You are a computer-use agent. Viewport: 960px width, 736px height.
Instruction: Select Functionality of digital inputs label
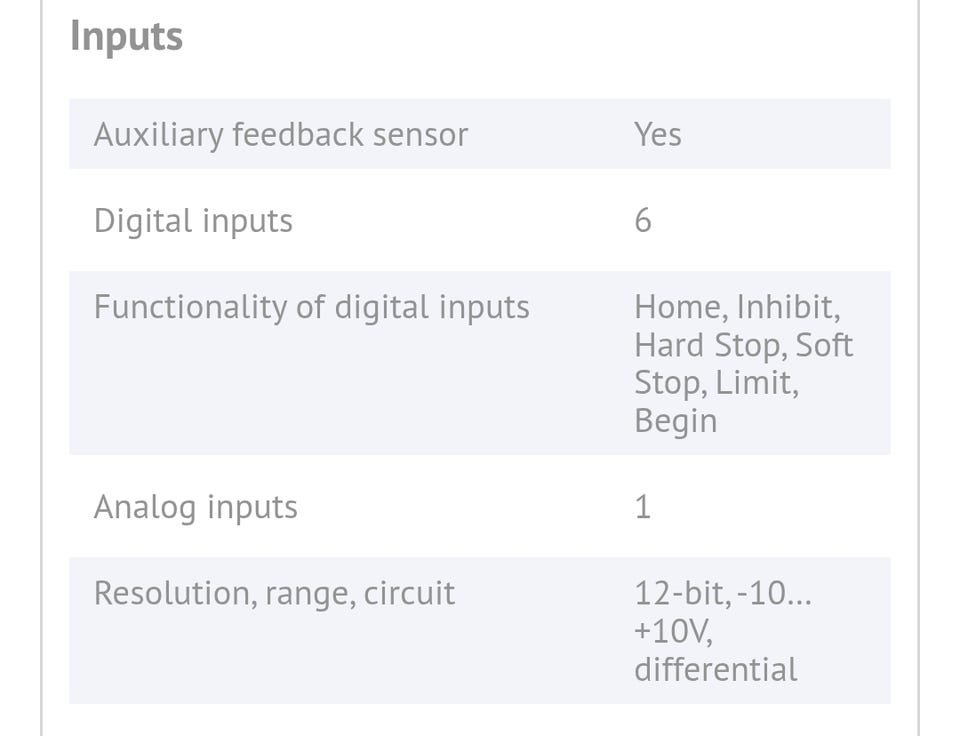coord(312,307)
